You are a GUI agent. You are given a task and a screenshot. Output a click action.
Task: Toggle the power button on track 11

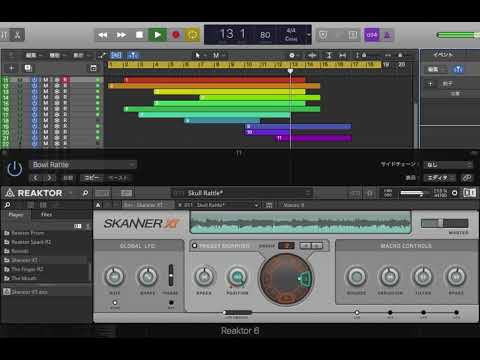point(35,80)
